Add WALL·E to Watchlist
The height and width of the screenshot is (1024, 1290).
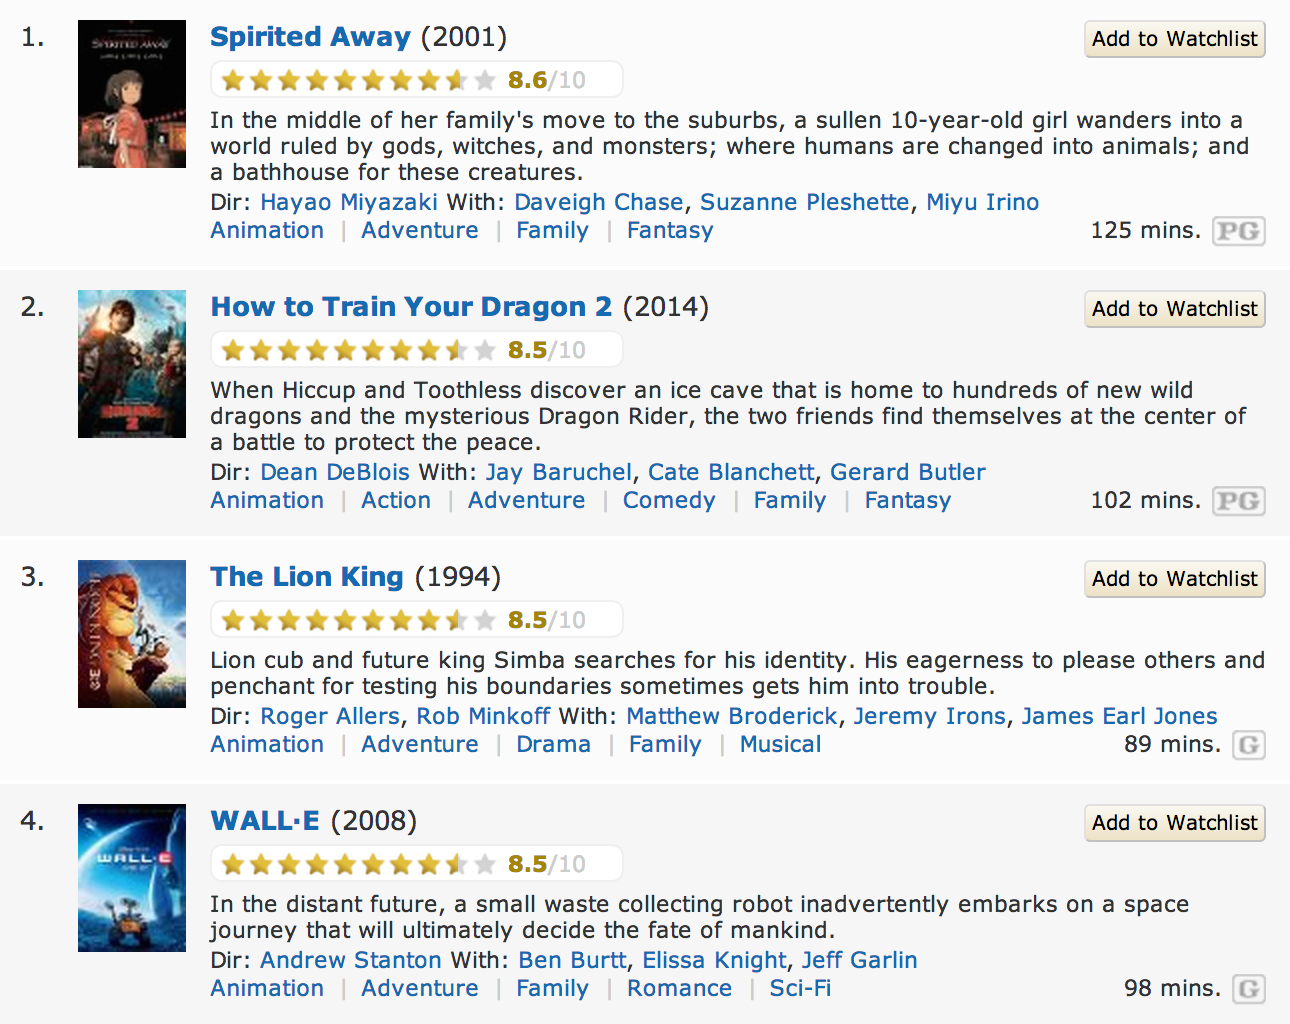pos(1174,823)
